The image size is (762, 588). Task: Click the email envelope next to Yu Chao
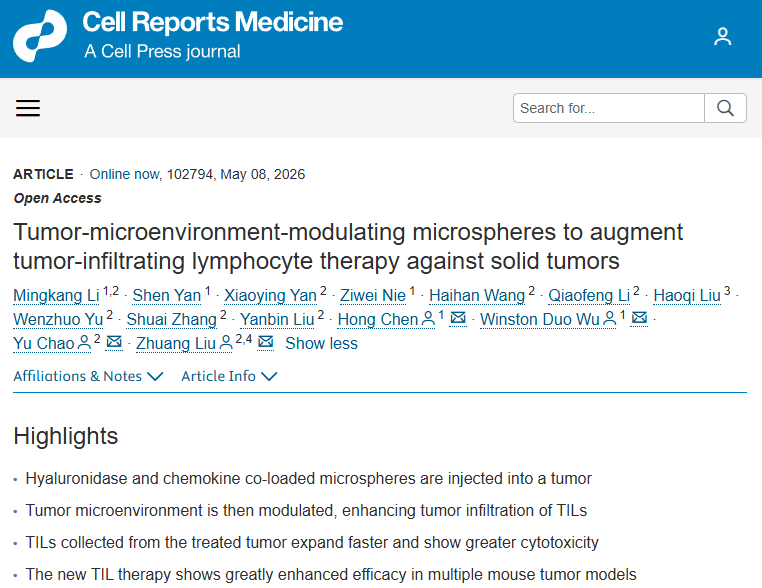(114, 342)
